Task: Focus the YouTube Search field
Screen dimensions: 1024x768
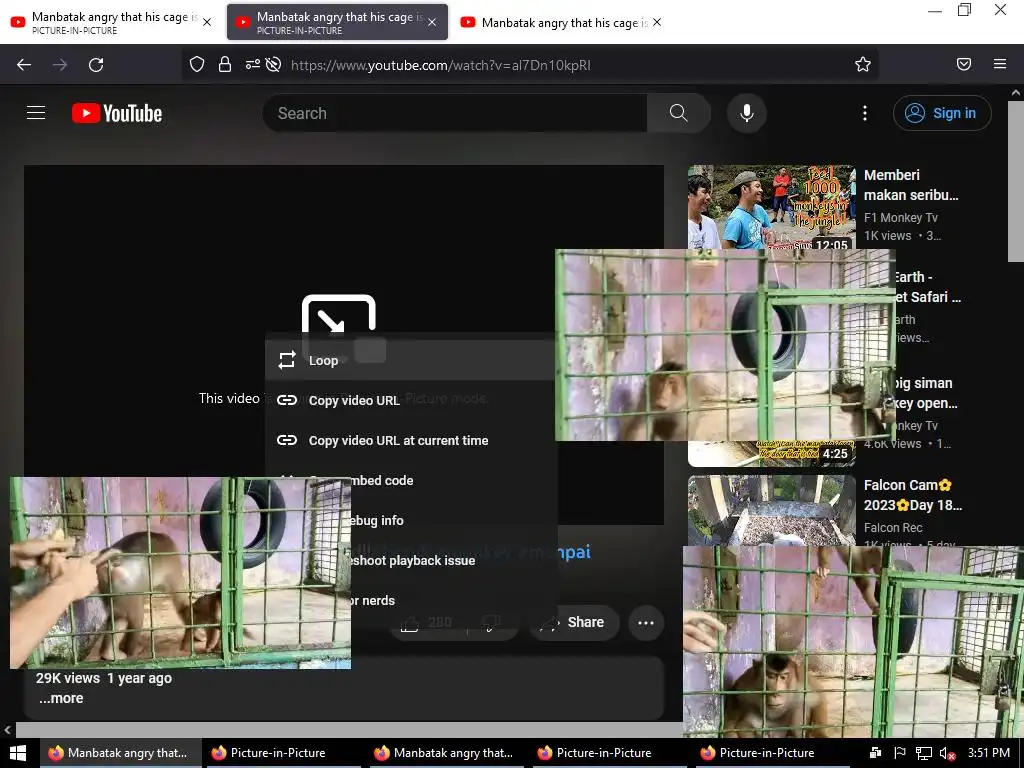Action: 455,113
